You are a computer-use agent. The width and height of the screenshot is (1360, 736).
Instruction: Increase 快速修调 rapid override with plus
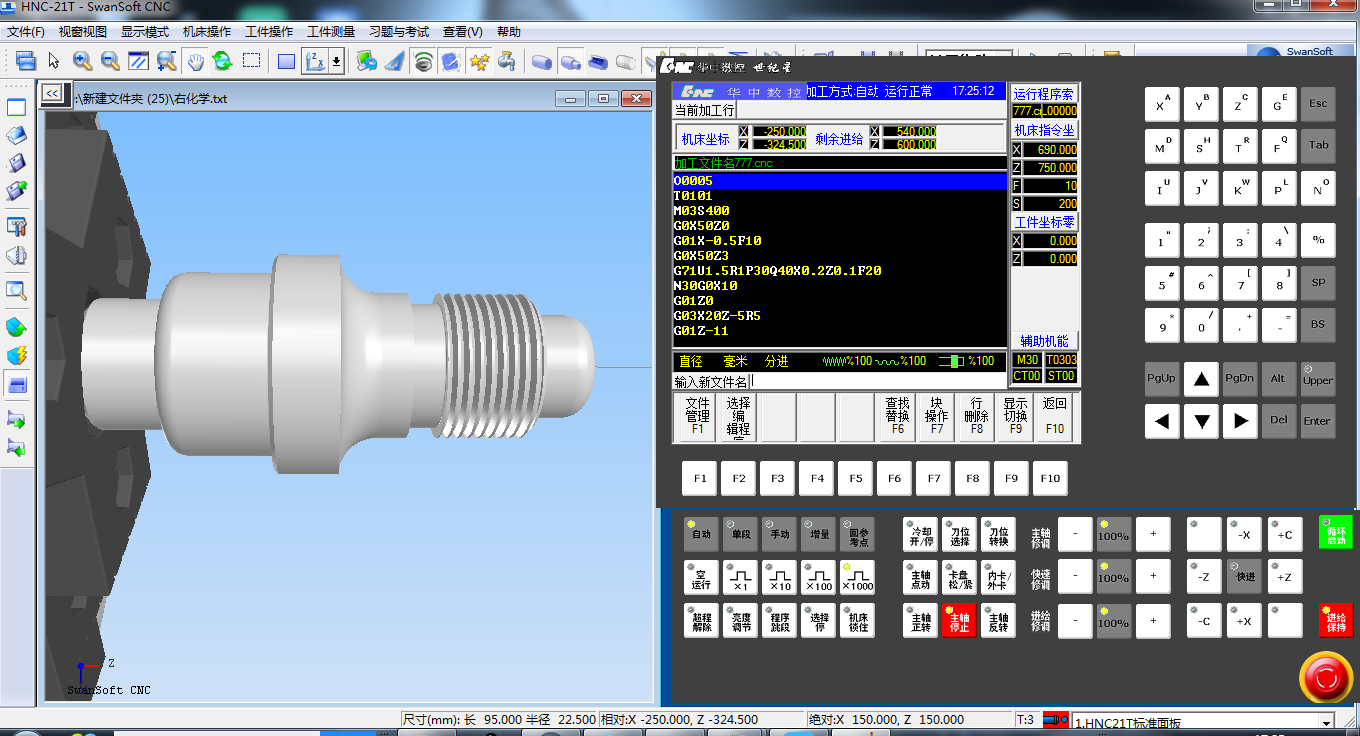1153,577
